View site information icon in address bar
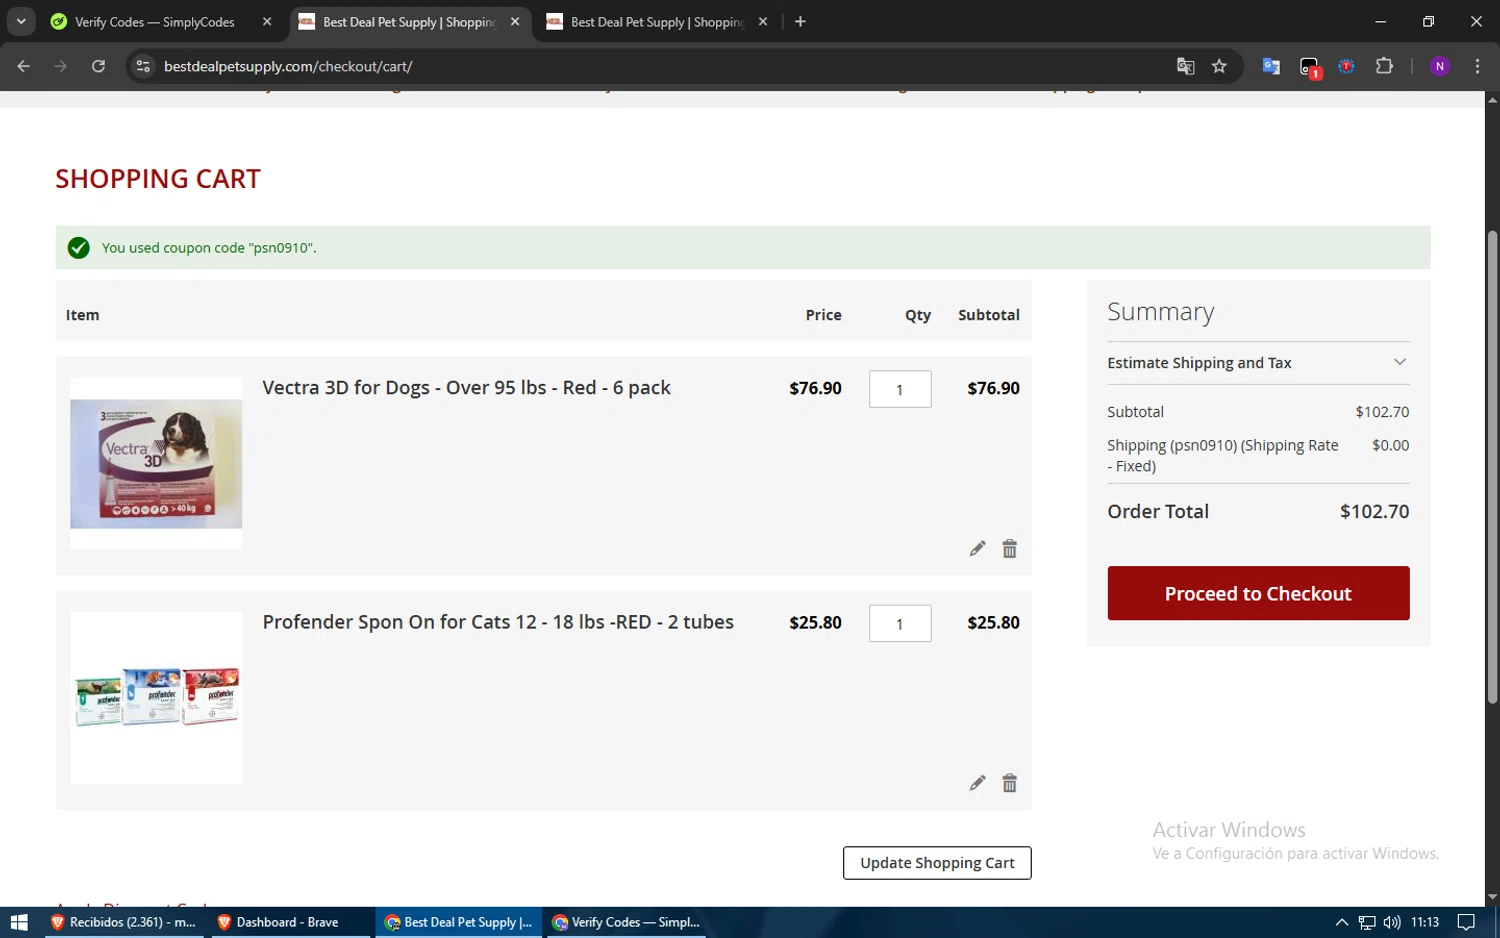This screenshot has height=938, width=1500. (x=143, y=66)
